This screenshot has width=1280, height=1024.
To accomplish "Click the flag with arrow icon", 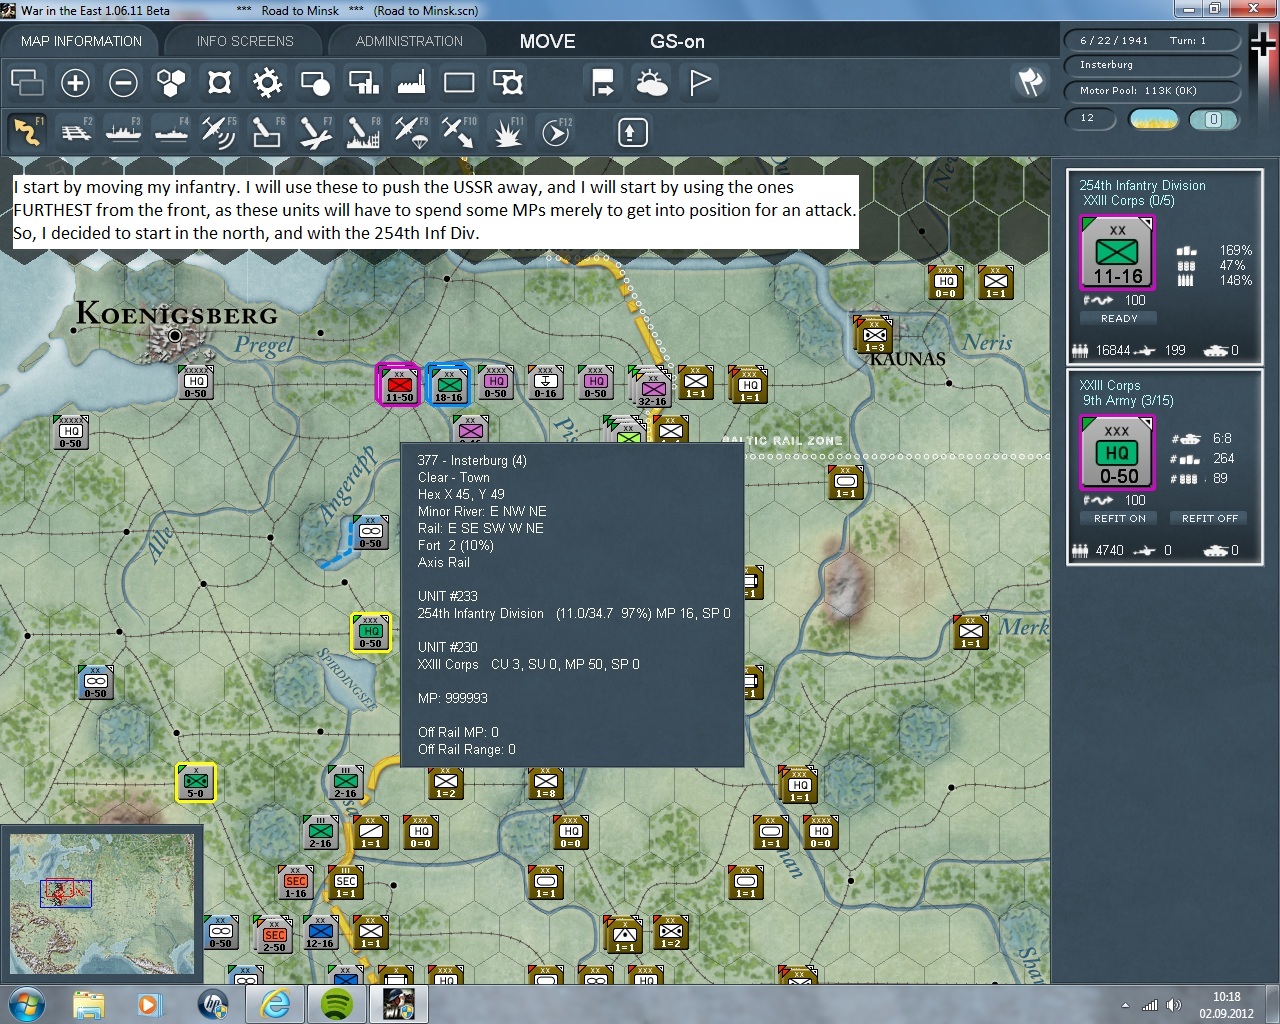I will [603, 82].
